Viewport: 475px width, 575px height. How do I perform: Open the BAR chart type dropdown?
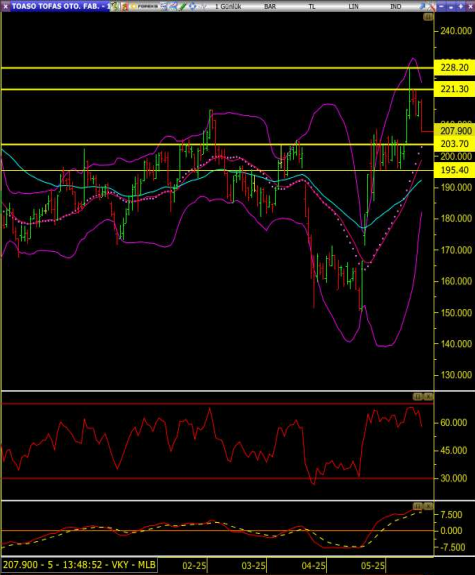tap(270, 7)
